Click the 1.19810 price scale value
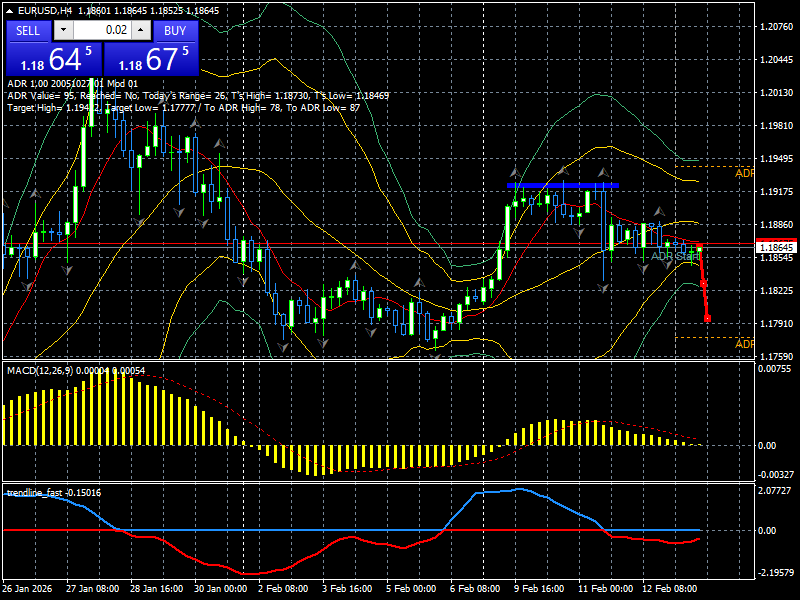This screenshot has height=600, width=800. tap(777, 126)
